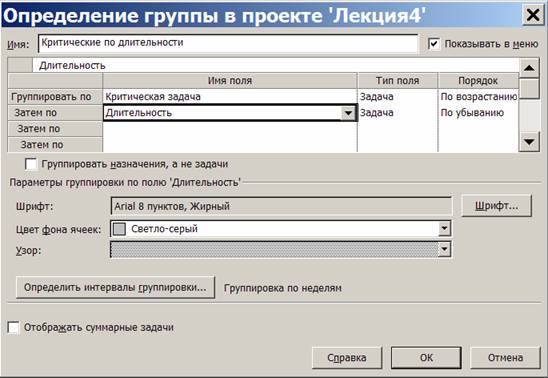Click the 'Отмена' button
548x378 pixels.
point(505,358)
